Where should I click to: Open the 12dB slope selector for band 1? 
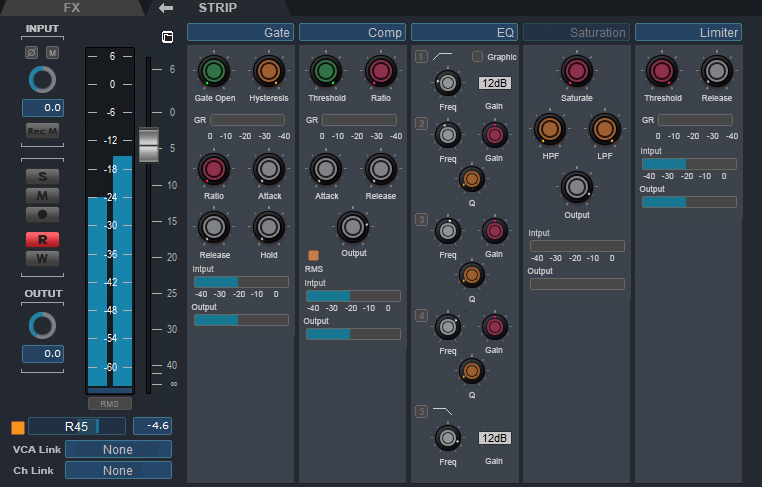pyautogui.click(x=494, y=83)
